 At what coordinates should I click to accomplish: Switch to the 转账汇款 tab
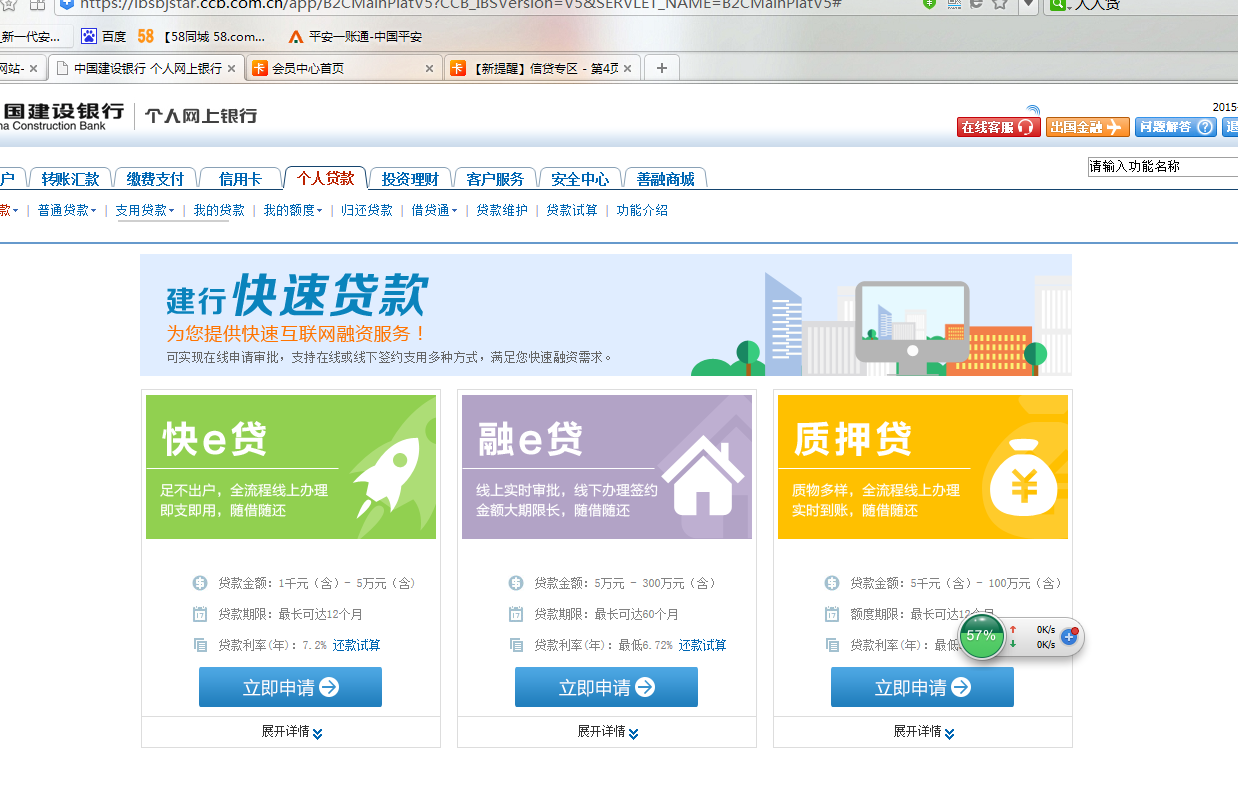[70, 179]
